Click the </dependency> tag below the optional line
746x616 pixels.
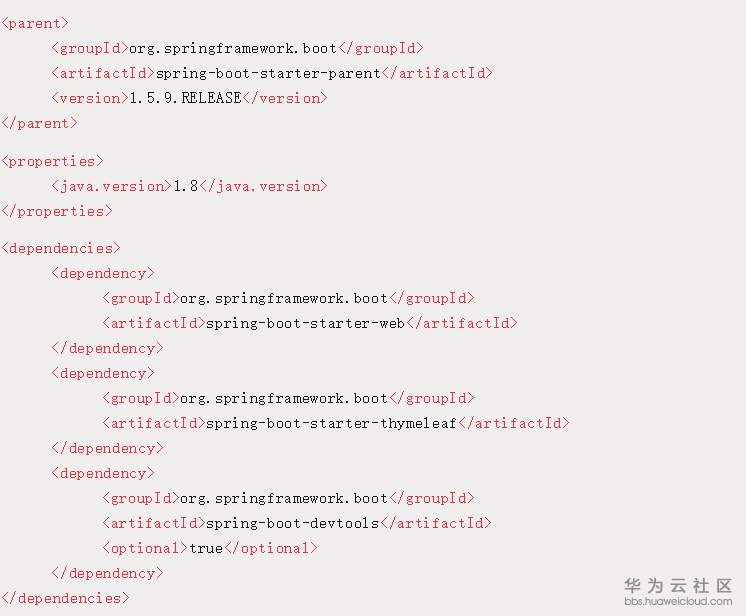[107, 573]
